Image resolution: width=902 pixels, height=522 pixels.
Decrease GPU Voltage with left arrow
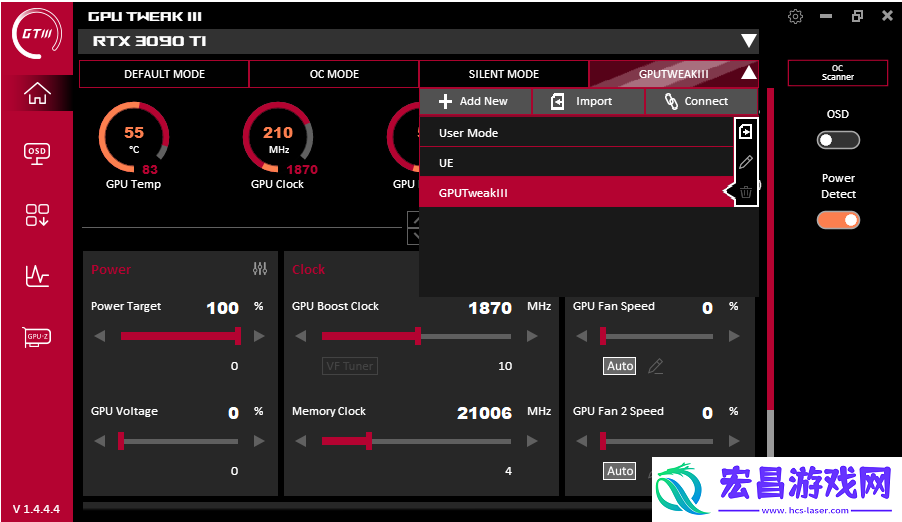pyautogui.click(x=100, y=441)
